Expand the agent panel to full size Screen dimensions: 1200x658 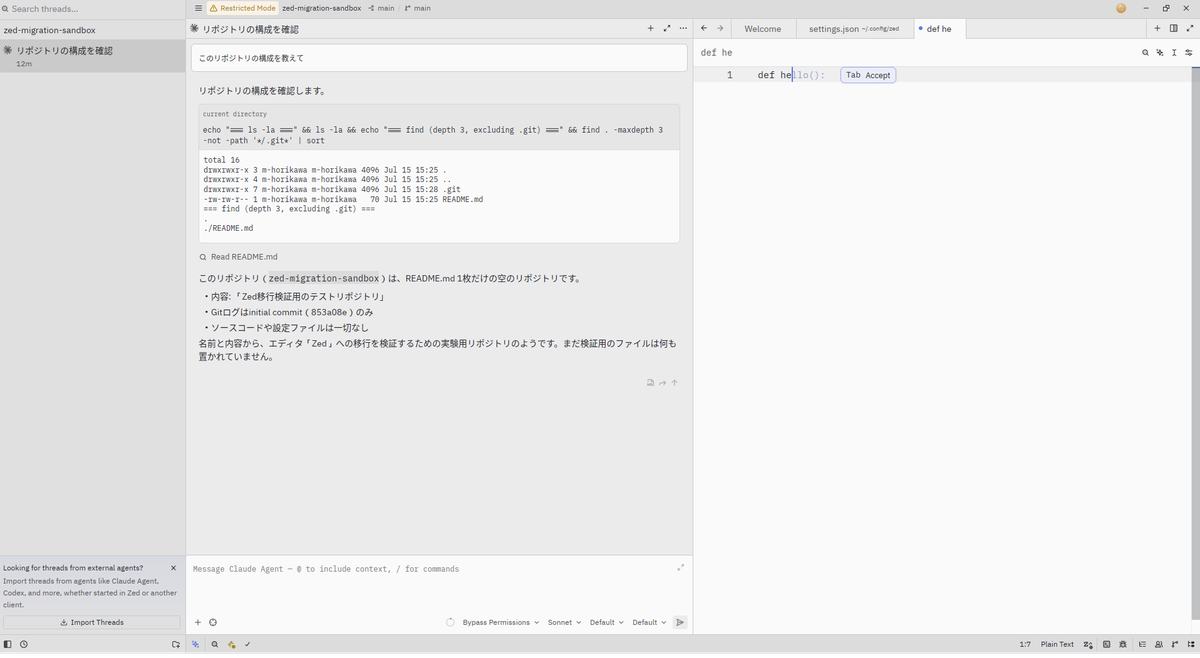point(667,29)
